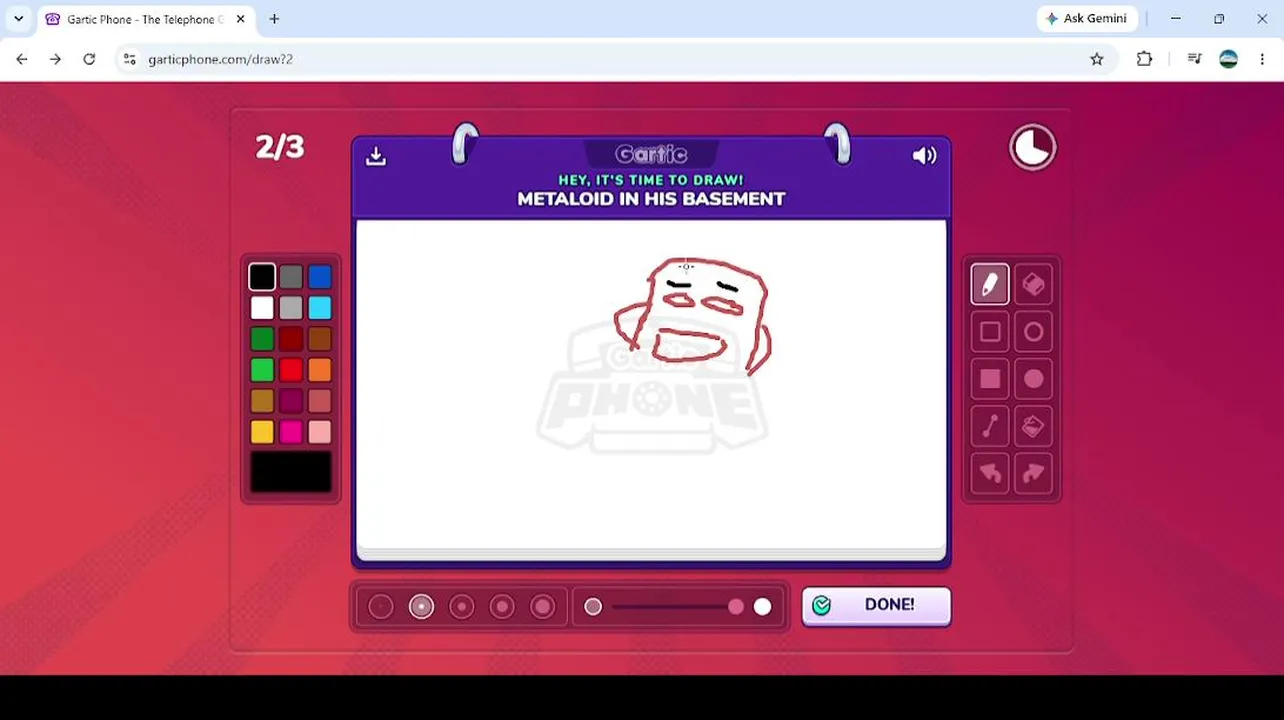
Task: Pick the light gray color swatch
Action: [x=291, y=308]
